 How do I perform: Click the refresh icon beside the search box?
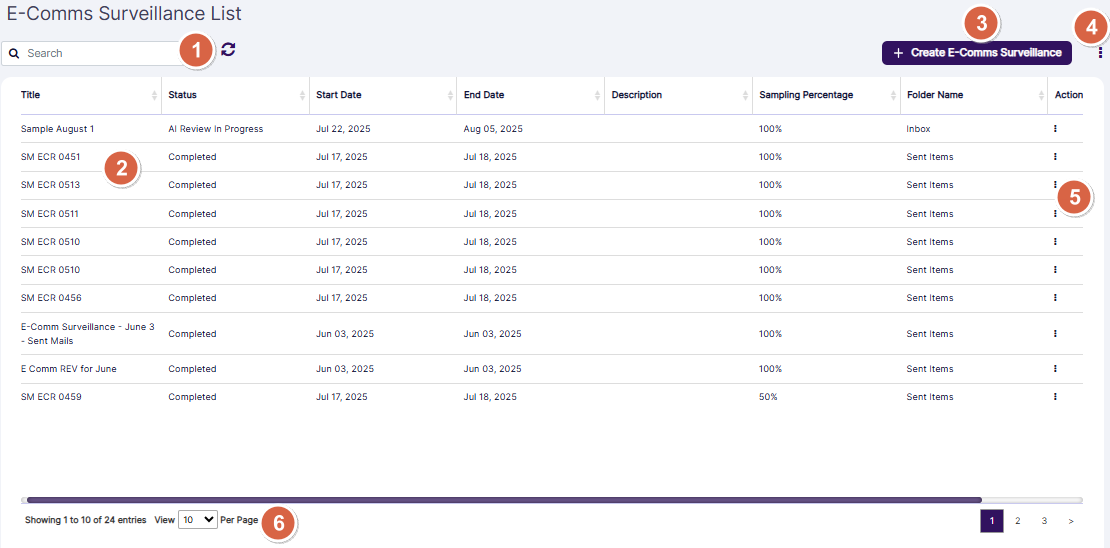coord(229,49)
